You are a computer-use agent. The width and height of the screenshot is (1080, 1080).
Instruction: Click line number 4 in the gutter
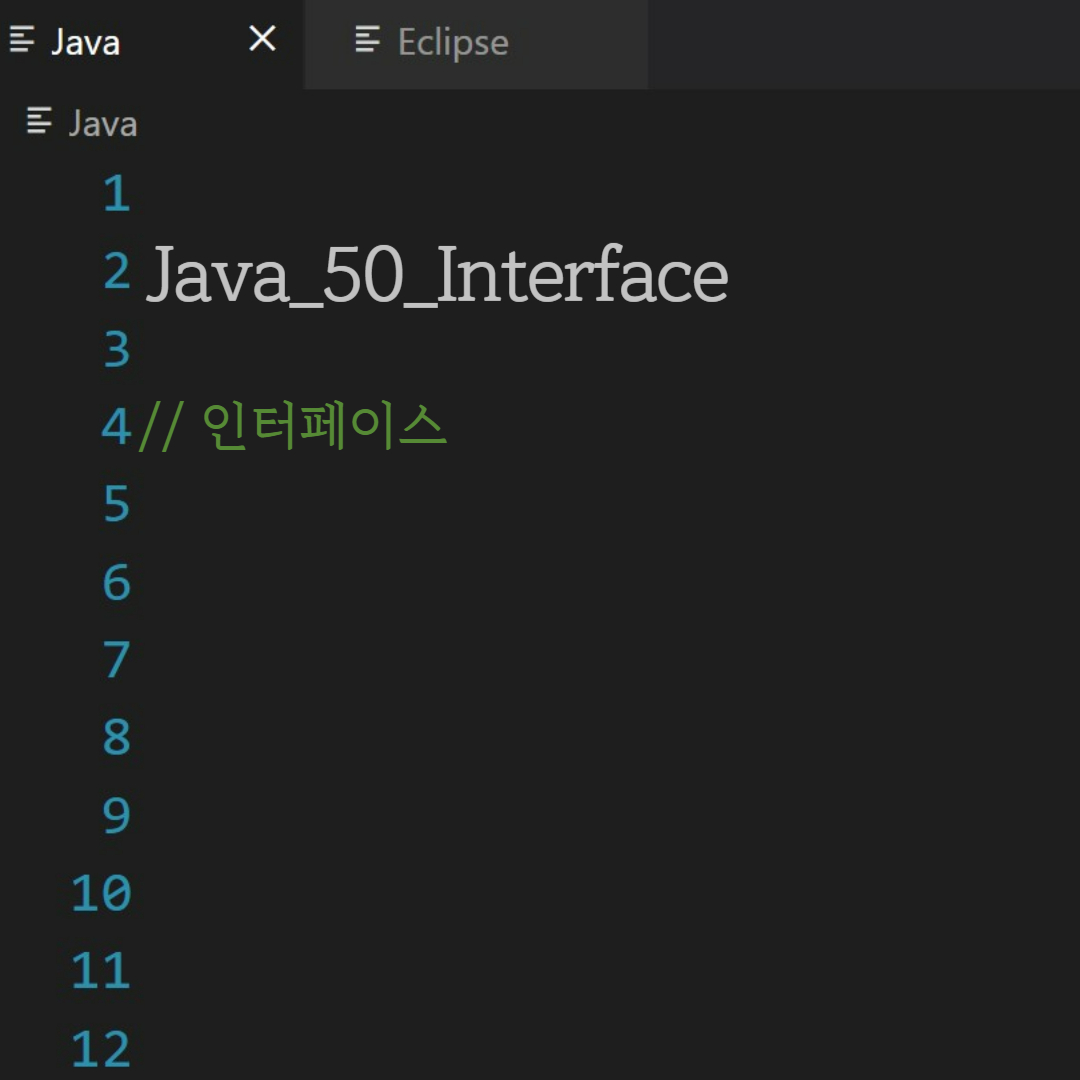click(x=116, y=426)
